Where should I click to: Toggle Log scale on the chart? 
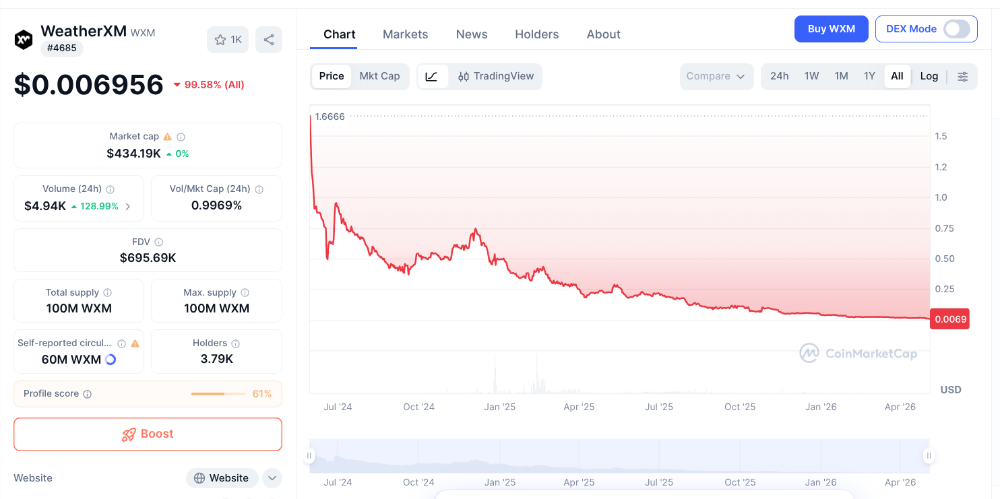pos(929,77)
